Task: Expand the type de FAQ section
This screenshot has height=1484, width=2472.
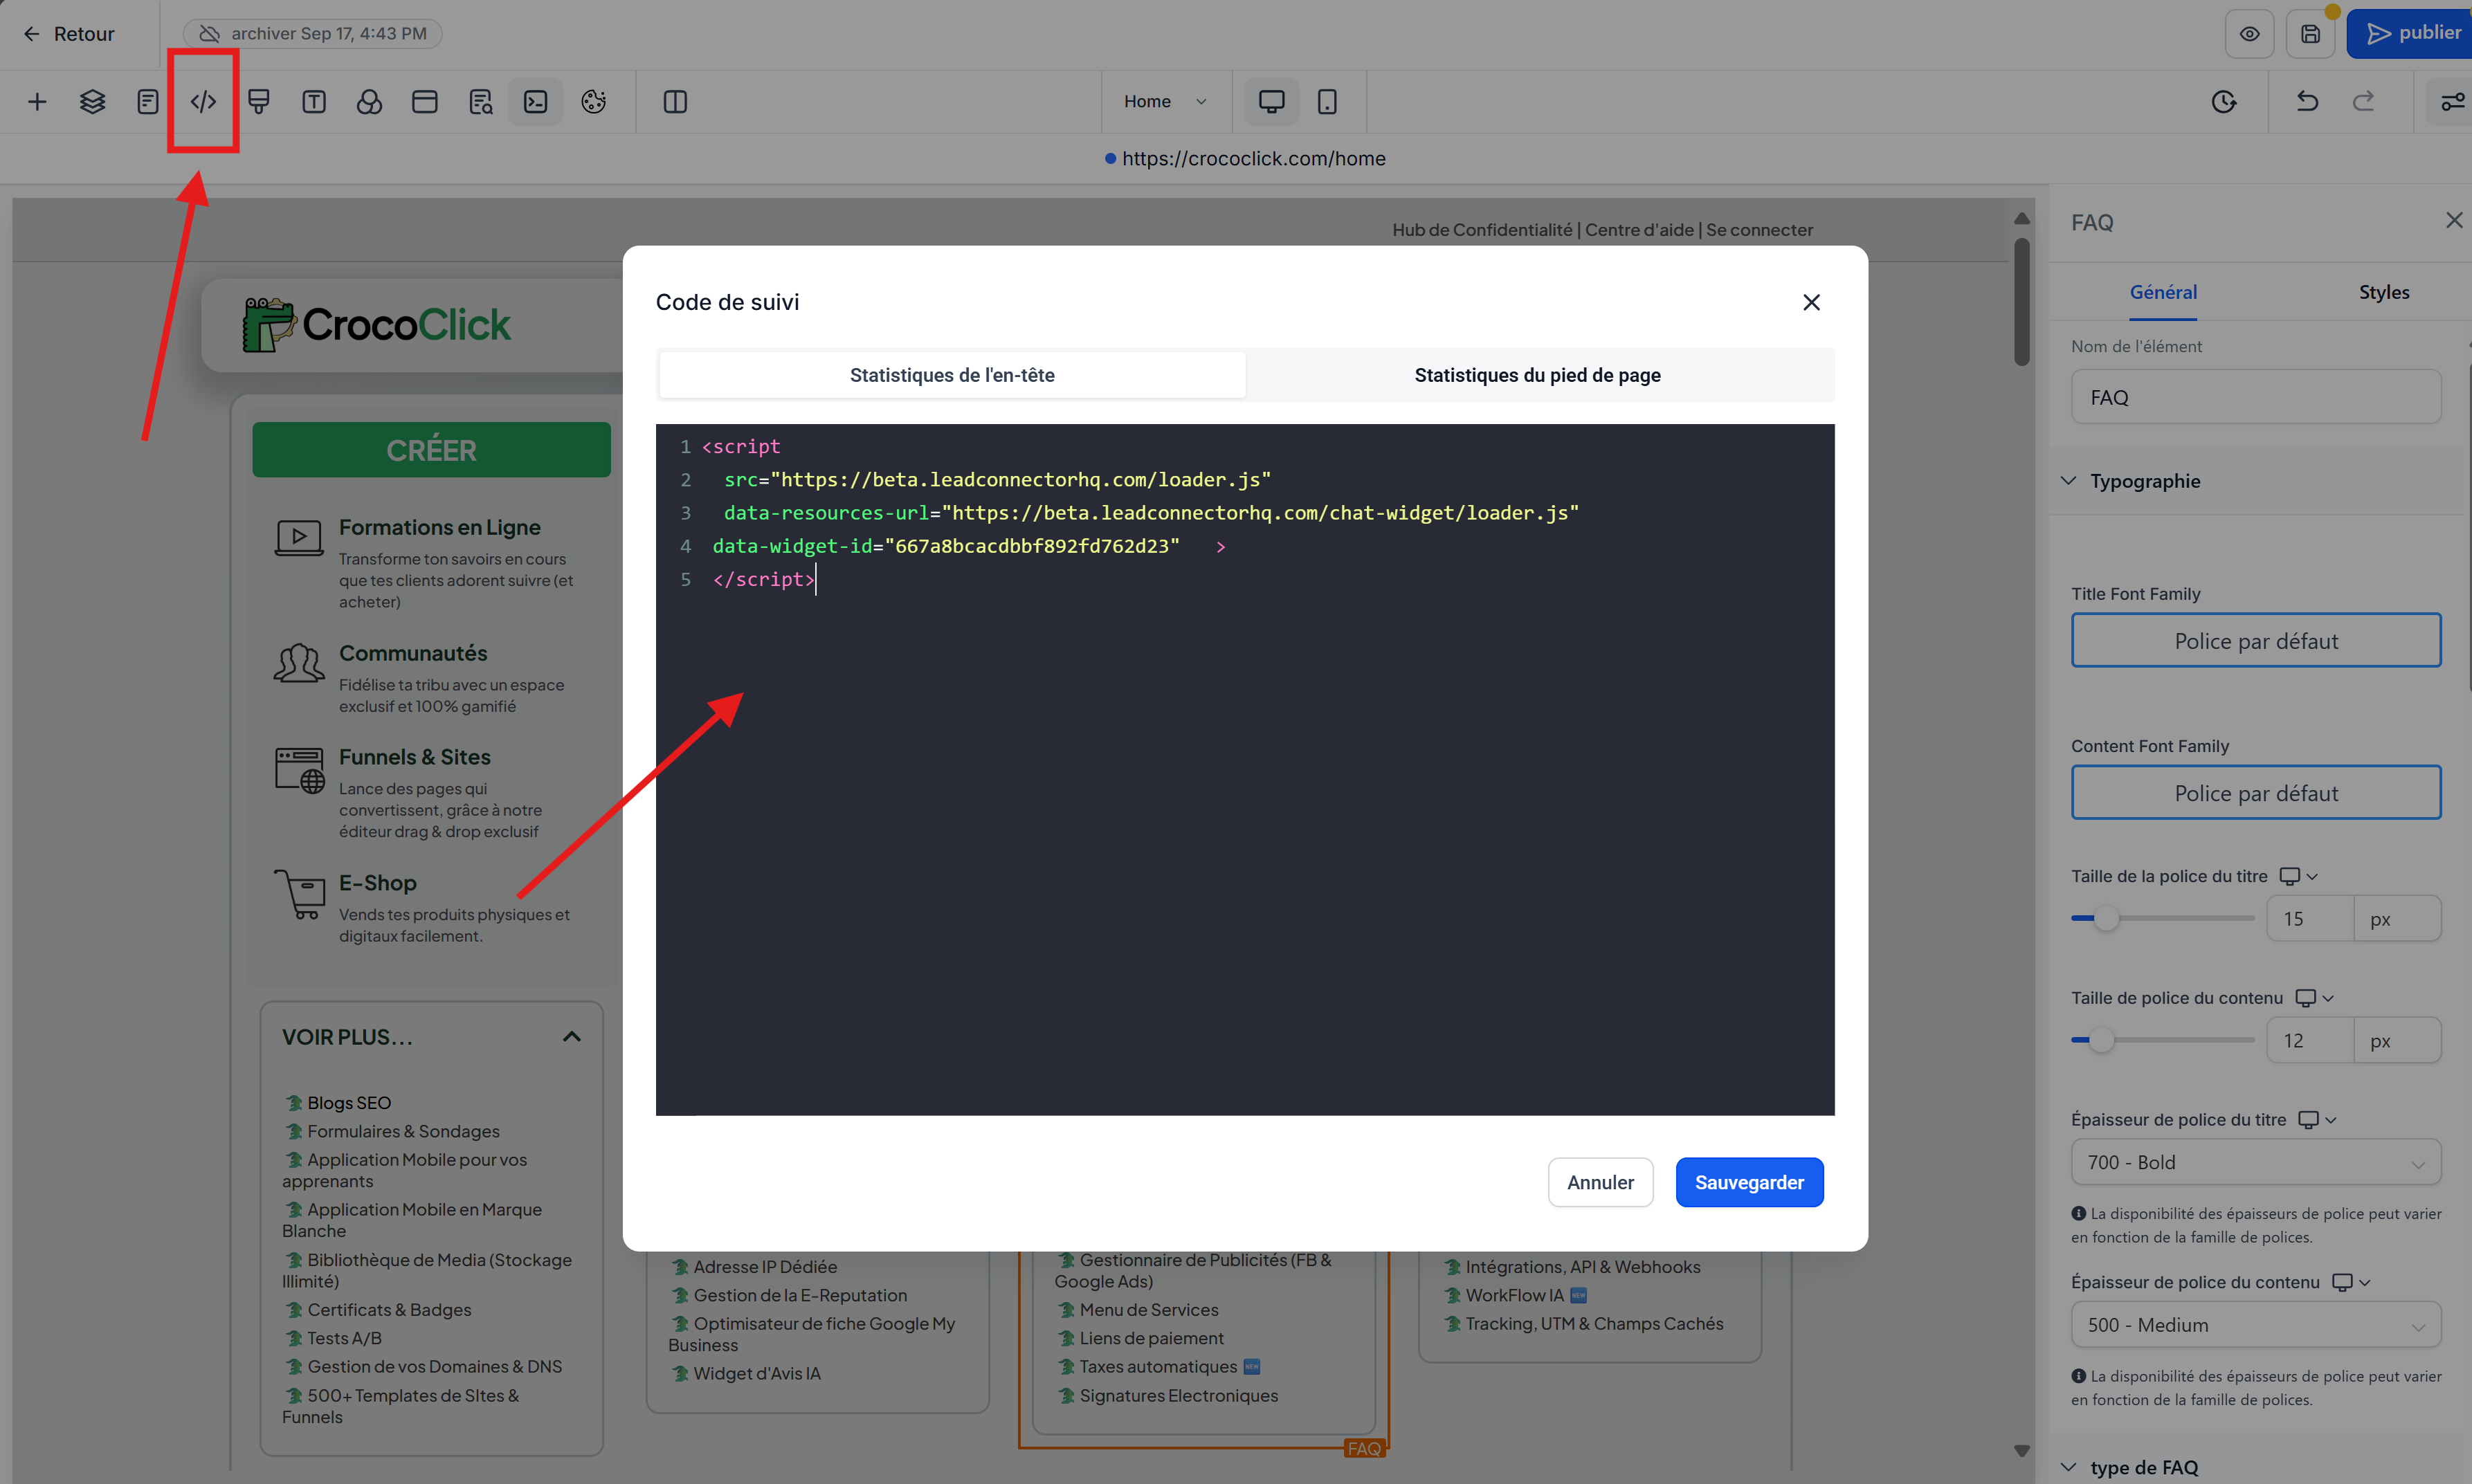Action: tap(2068, 1467)
